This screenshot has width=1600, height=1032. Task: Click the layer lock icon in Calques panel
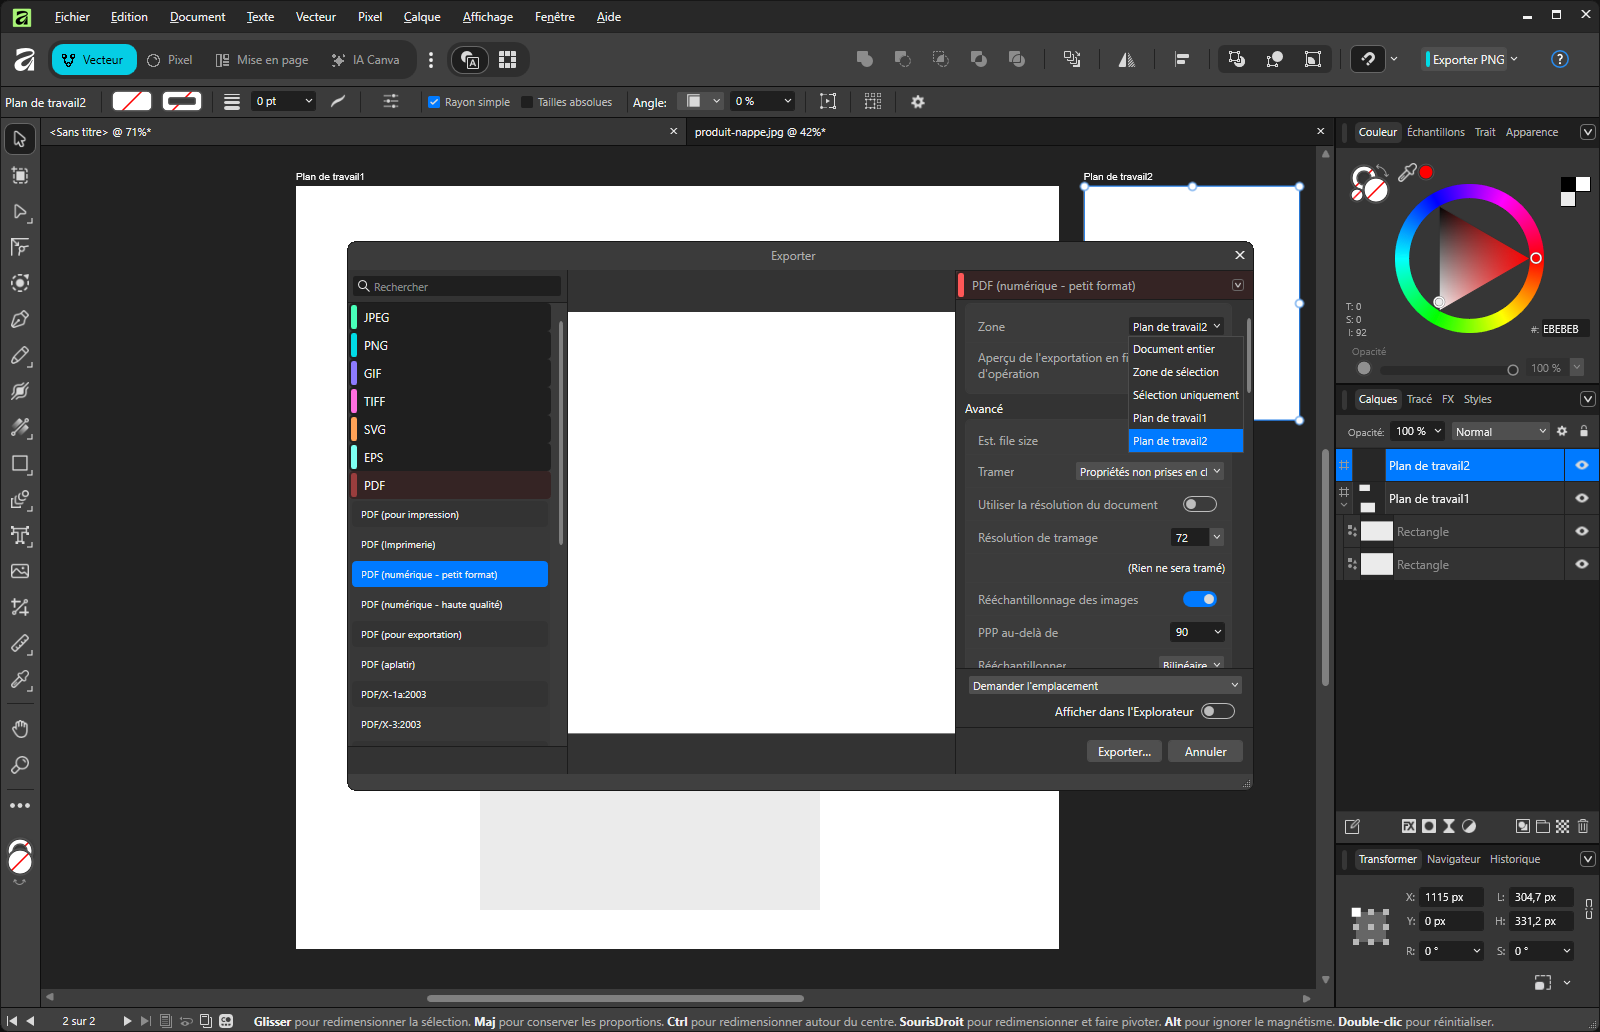1584,431
